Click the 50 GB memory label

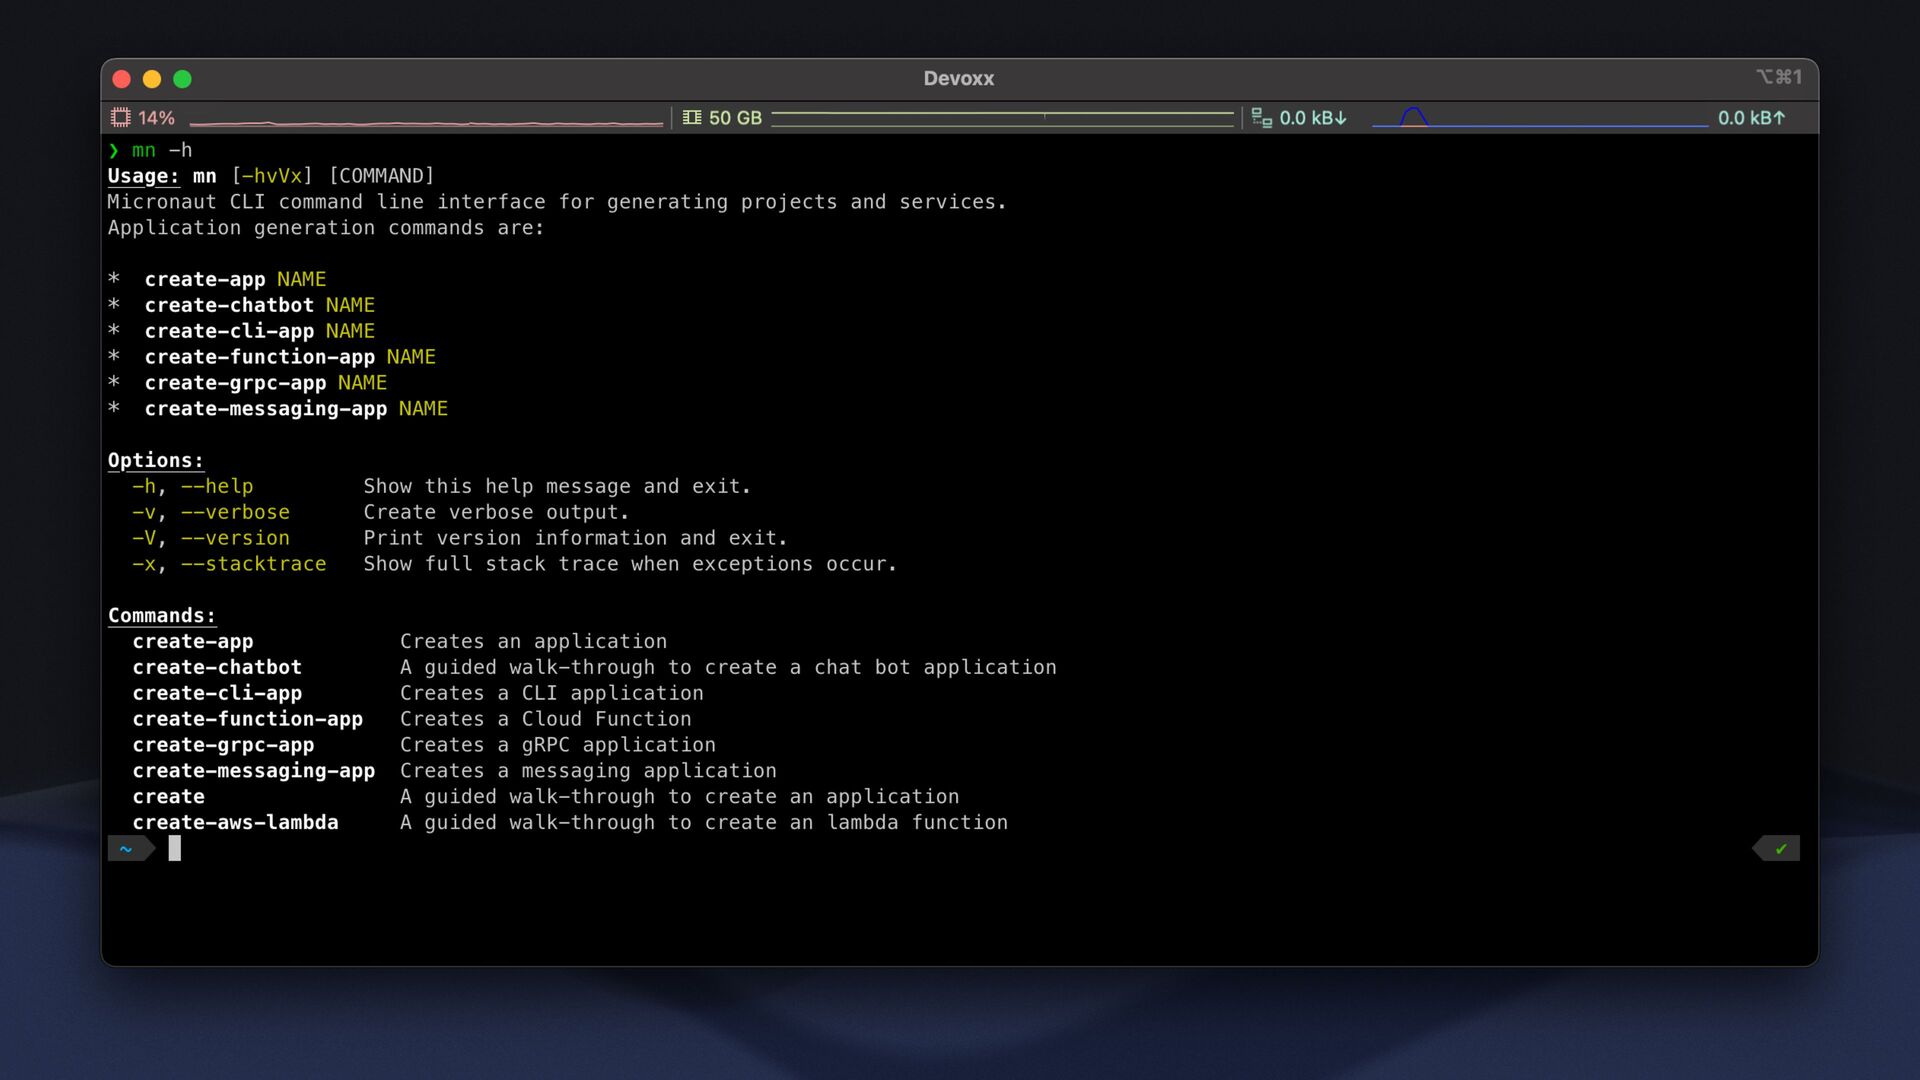pyautogui.click(x=735, y=118)
